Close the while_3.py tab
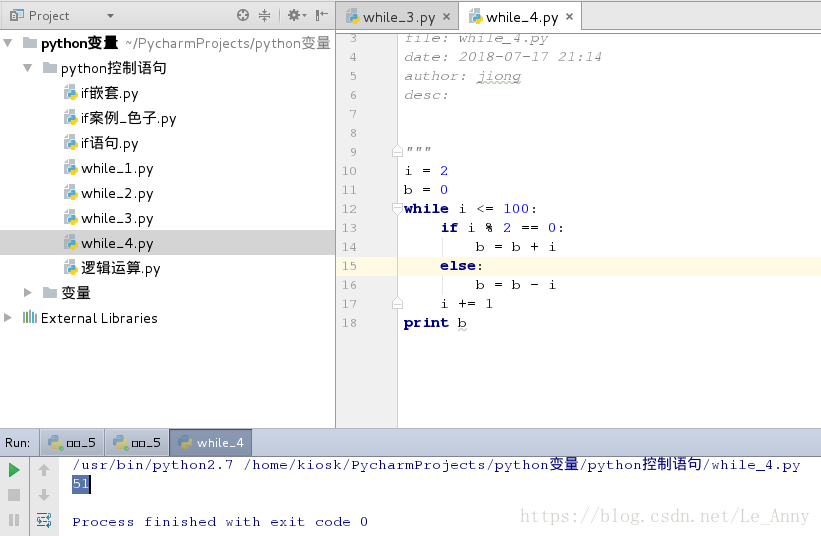The height and width of the screenshot is (536, 821). click(x=446, y=17)
